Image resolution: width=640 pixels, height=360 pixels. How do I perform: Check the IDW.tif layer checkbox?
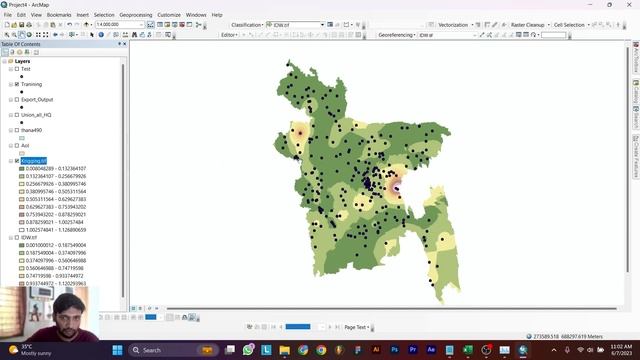click(x=17, y=238)
